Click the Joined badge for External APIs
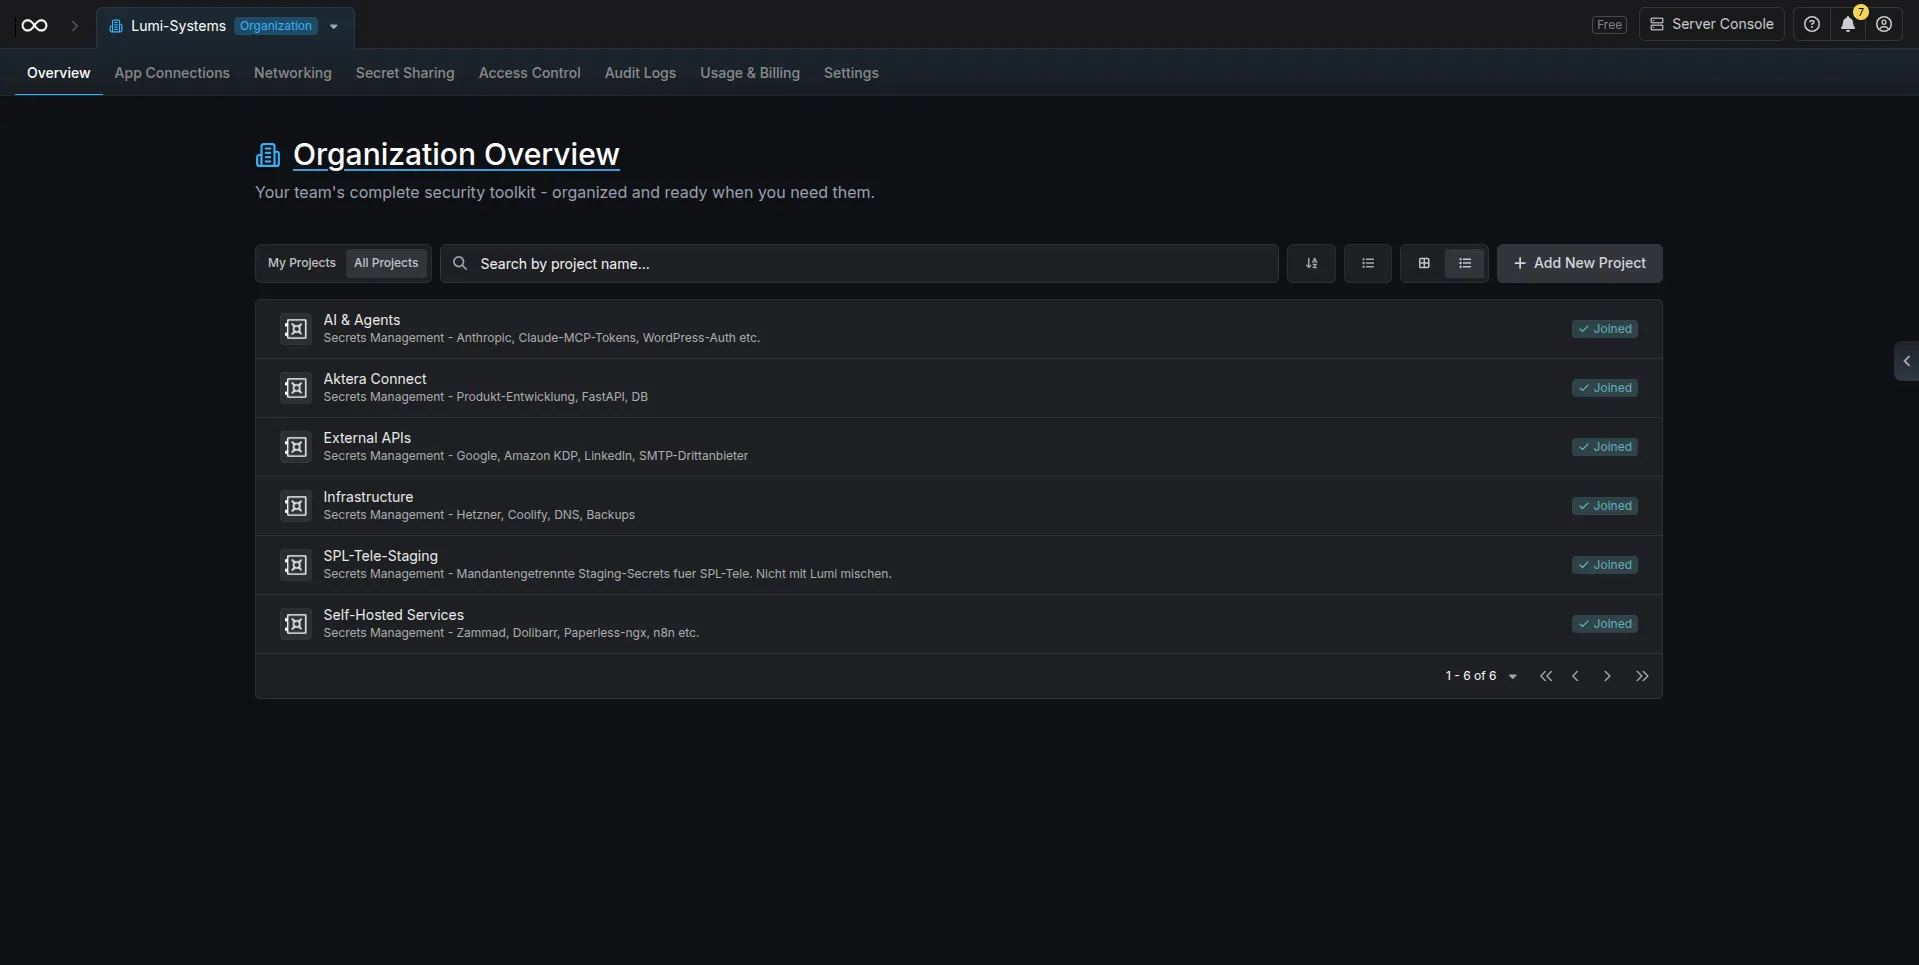The image size is (1919, 965). [x=1605, y=447]
